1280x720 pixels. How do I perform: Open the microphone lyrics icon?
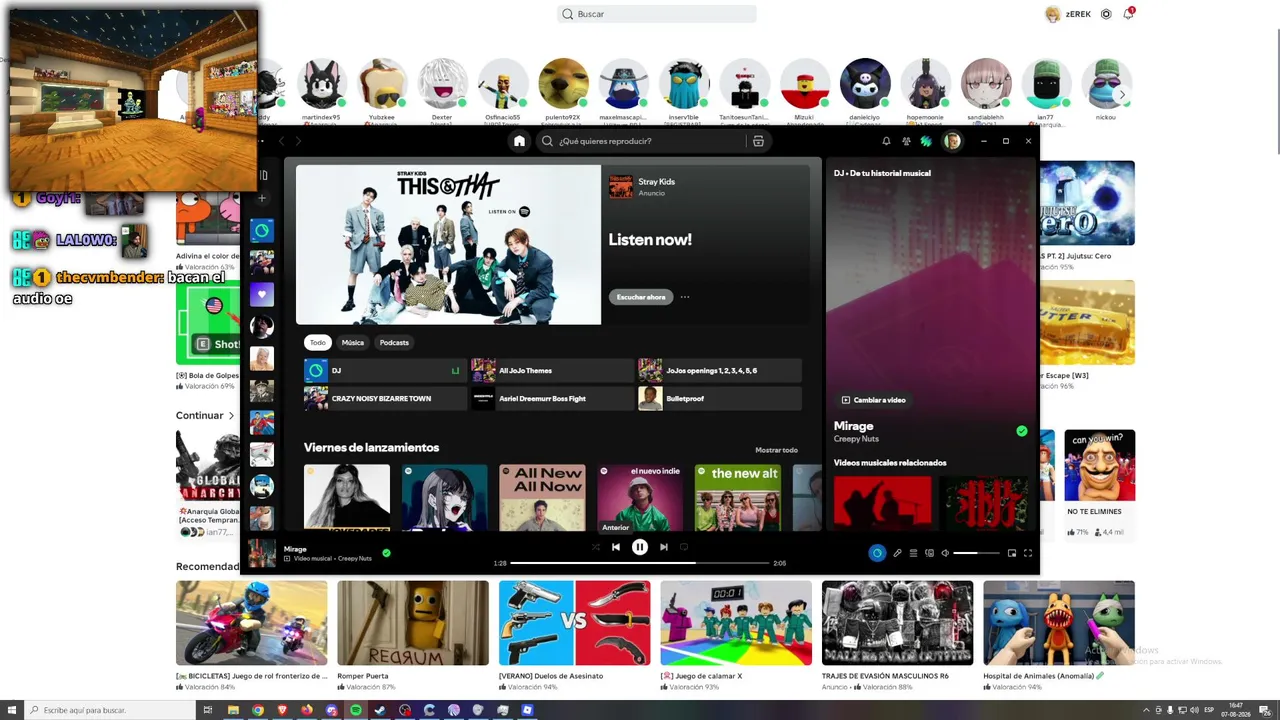[x=897, y=553]
